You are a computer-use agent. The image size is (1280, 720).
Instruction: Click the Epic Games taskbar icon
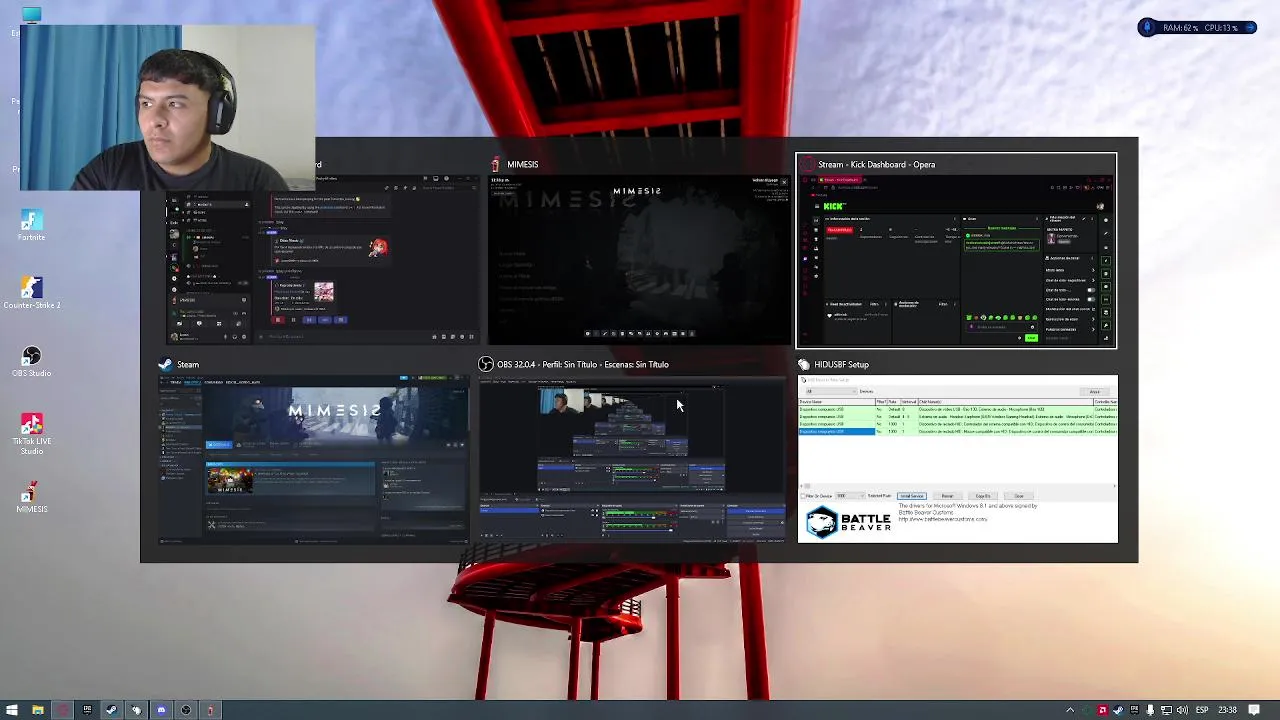87,710
